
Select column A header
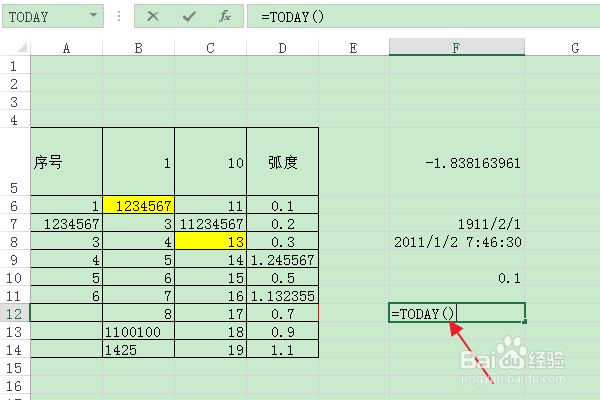click(x=67, y=48)
